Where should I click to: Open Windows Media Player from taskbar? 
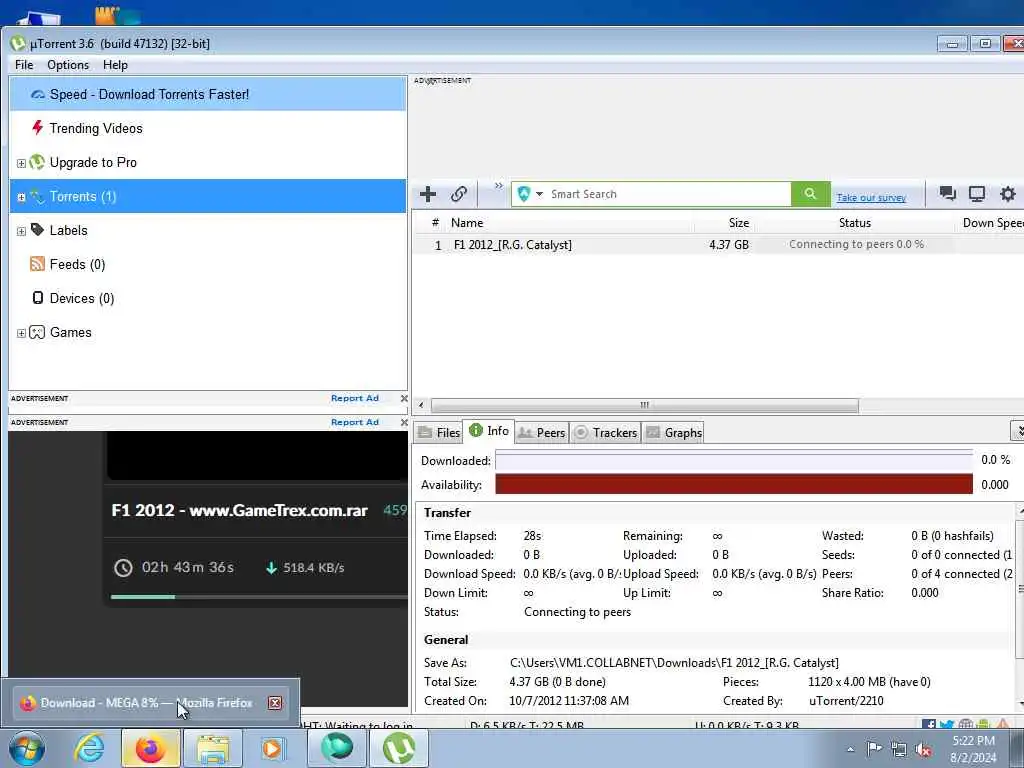pyautogui.click(x=273, y=748)
